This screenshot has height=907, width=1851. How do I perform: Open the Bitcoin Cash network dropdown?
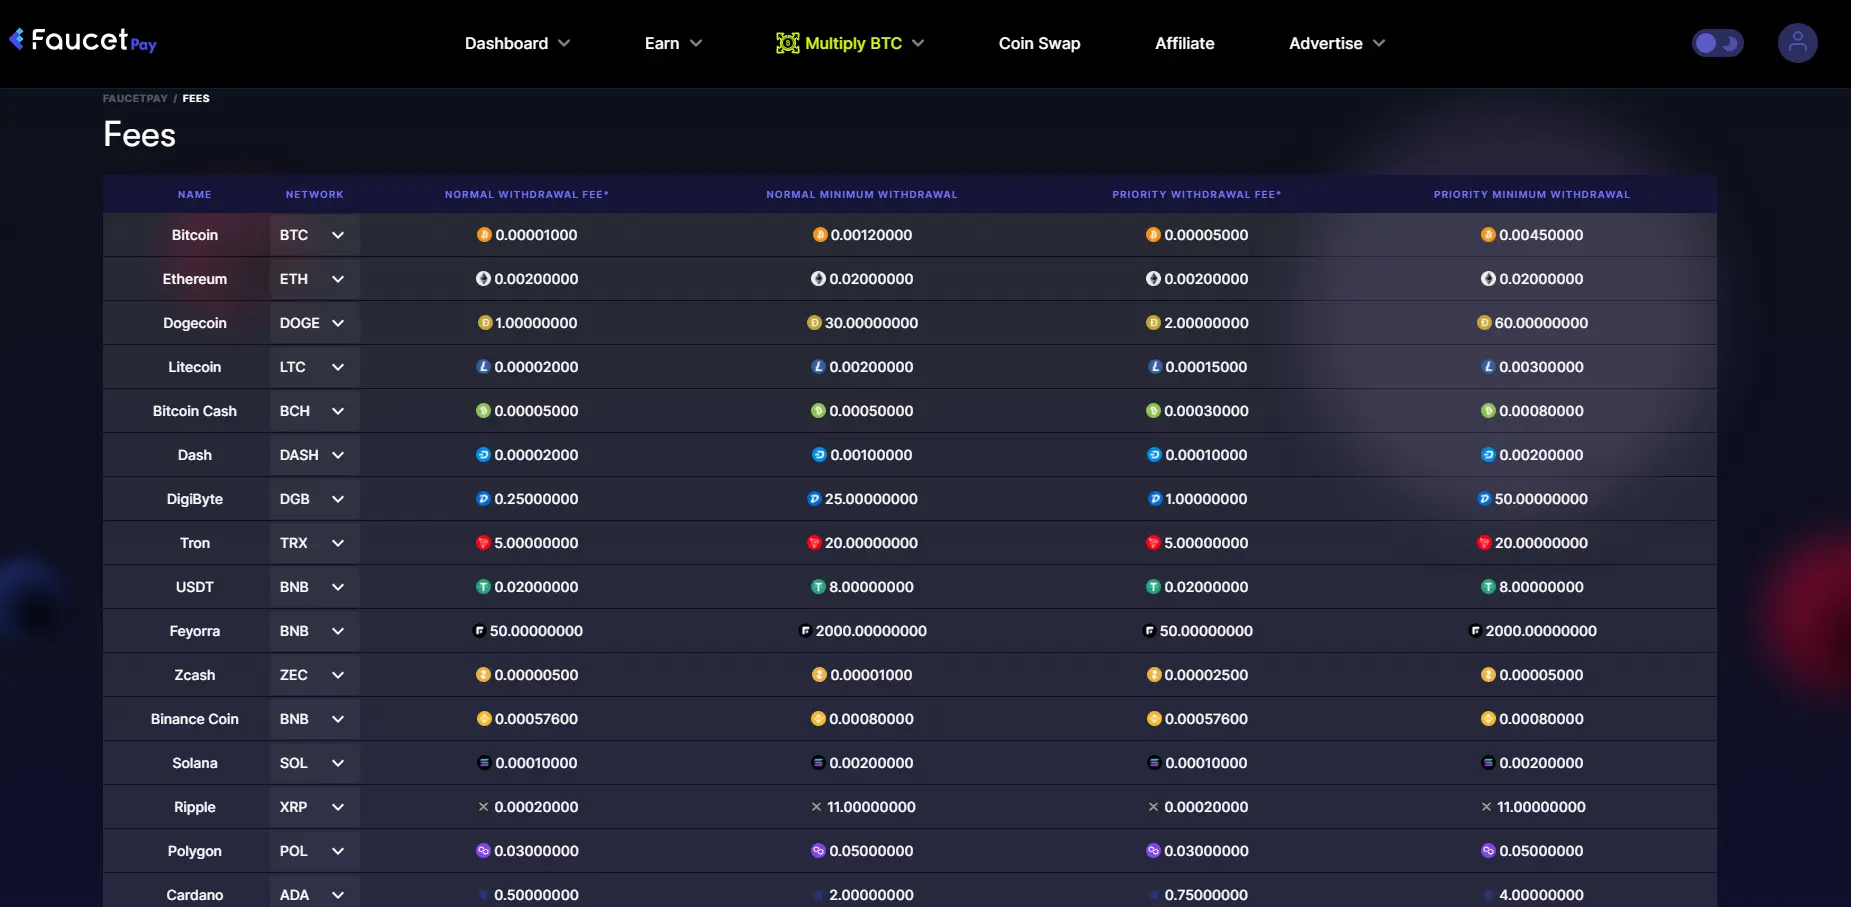tap(314, 411)
